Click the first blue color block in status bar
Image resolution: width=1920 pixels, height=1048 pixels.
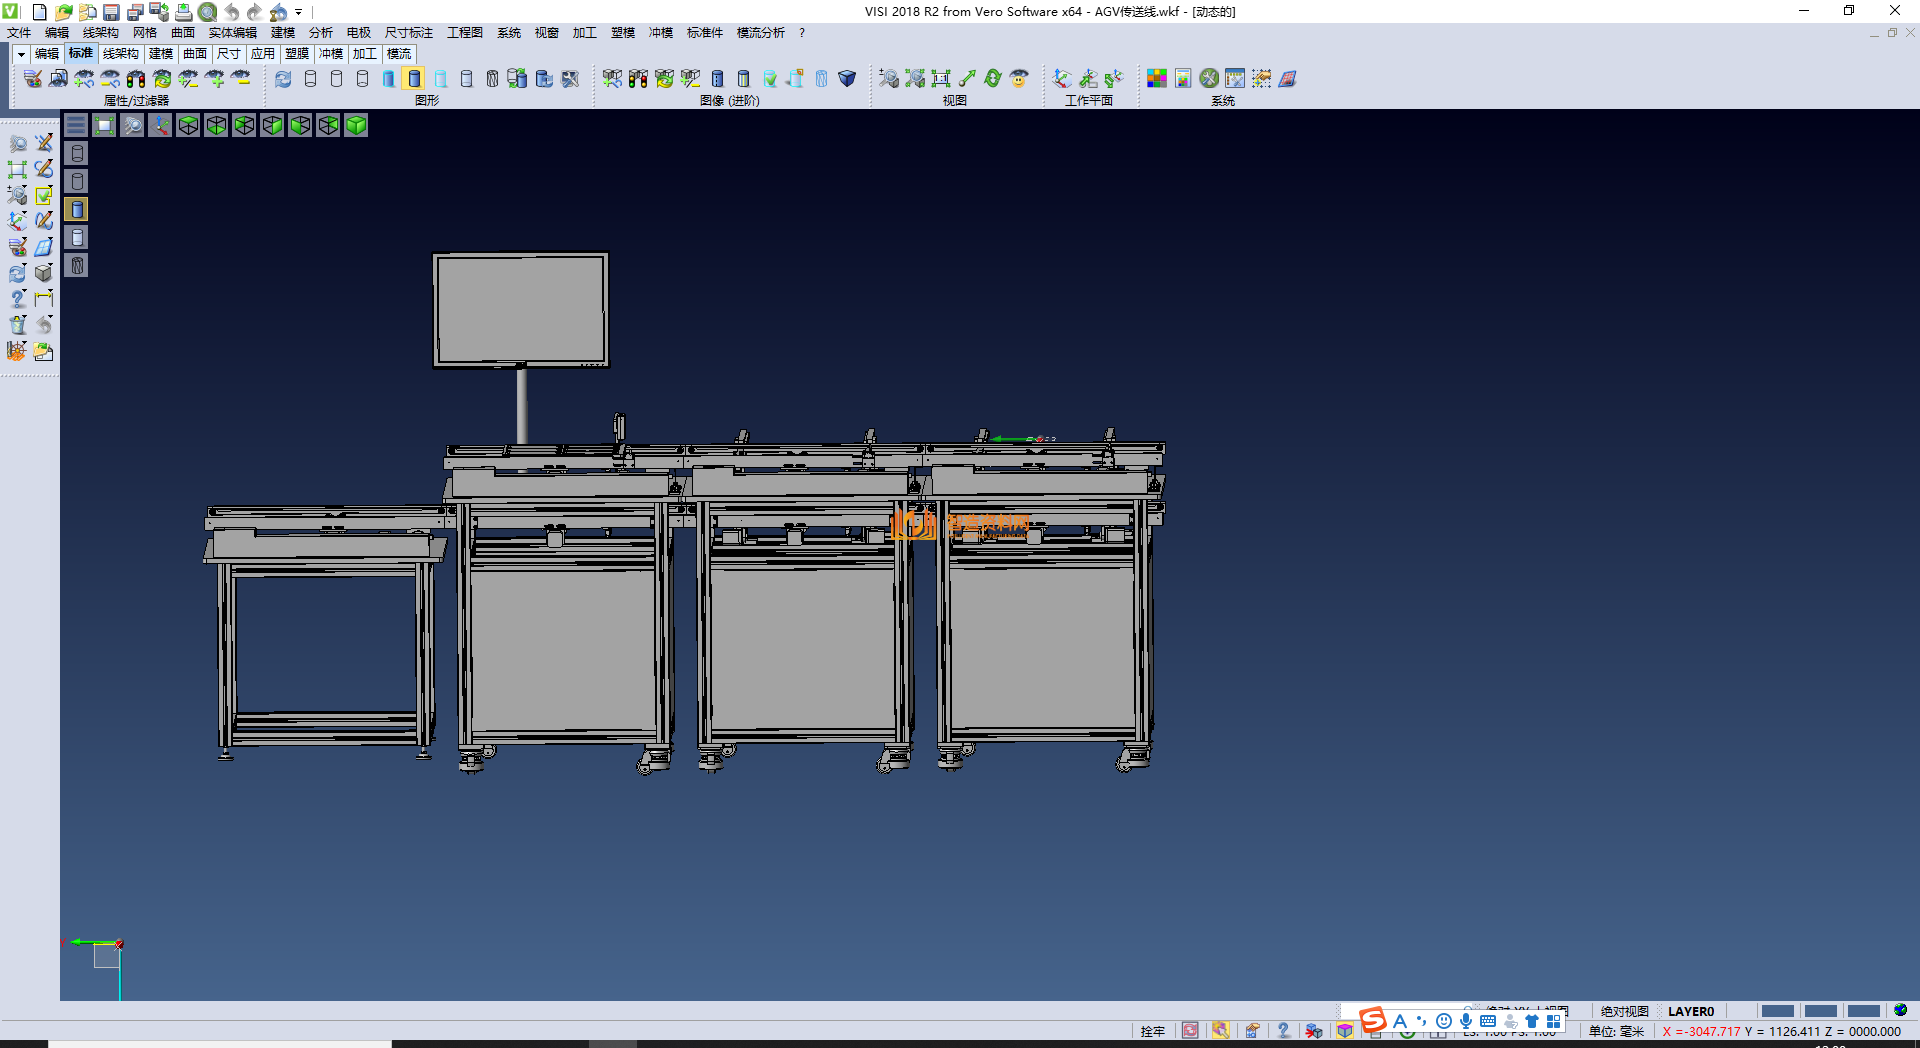point(1777,1011)
